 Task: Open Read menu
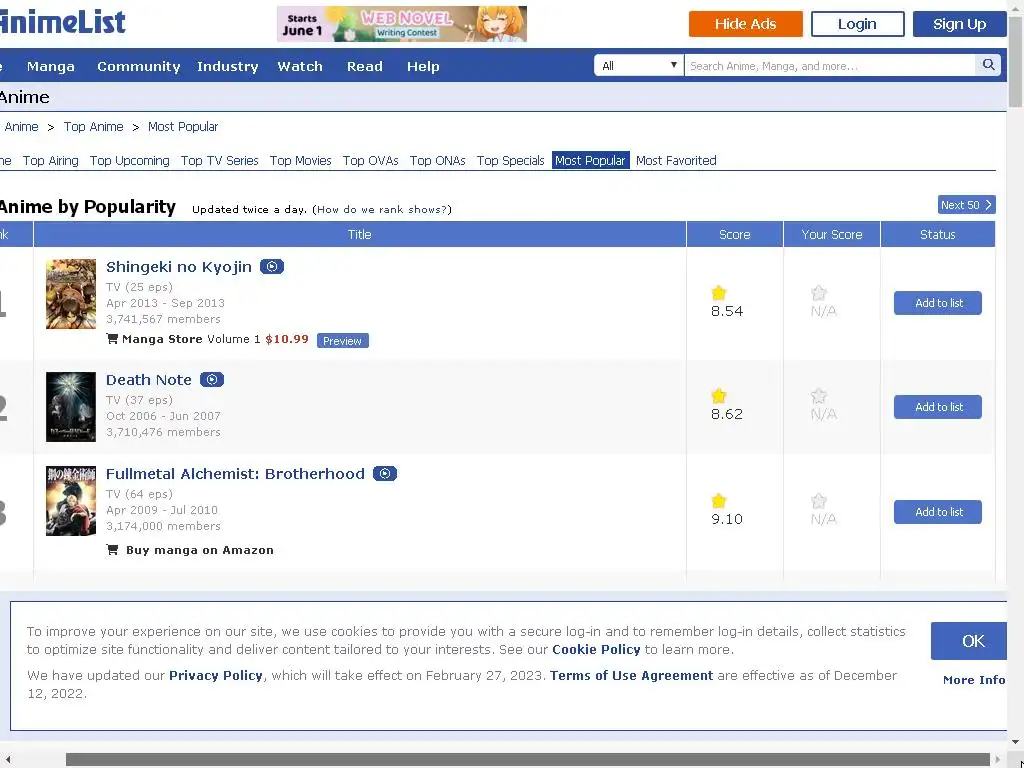pos(364,67)
